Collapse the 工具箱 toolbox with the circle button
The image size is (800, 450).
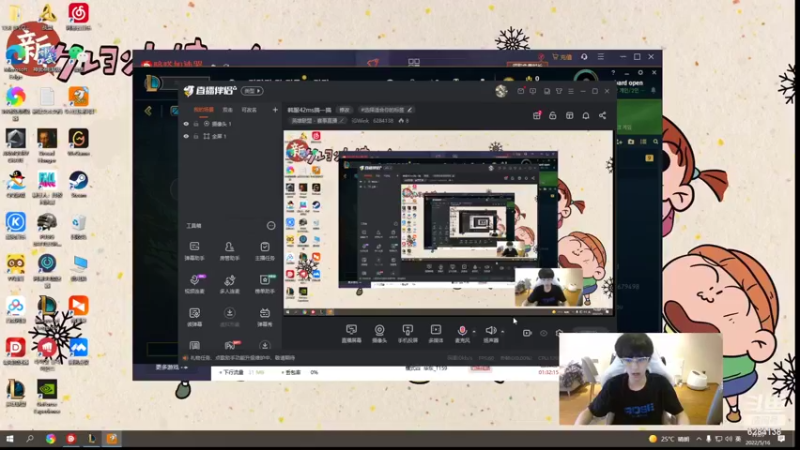tap(271, 226)
